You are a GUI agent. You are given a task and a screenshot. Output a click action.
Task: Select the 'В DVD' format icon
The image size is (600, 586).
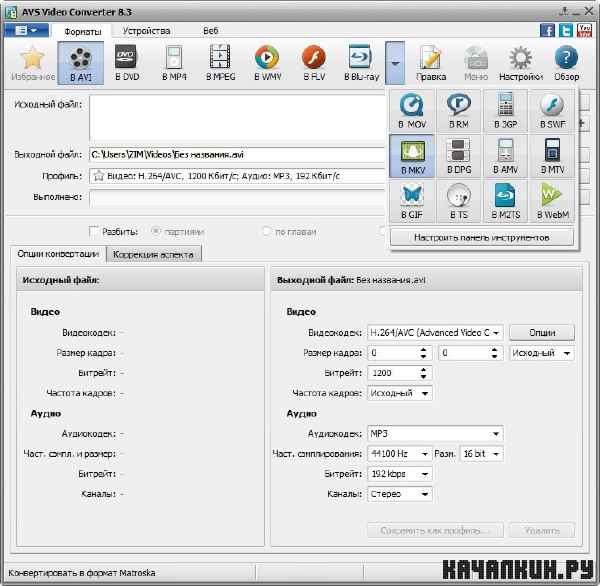click(x=127, y=64)
